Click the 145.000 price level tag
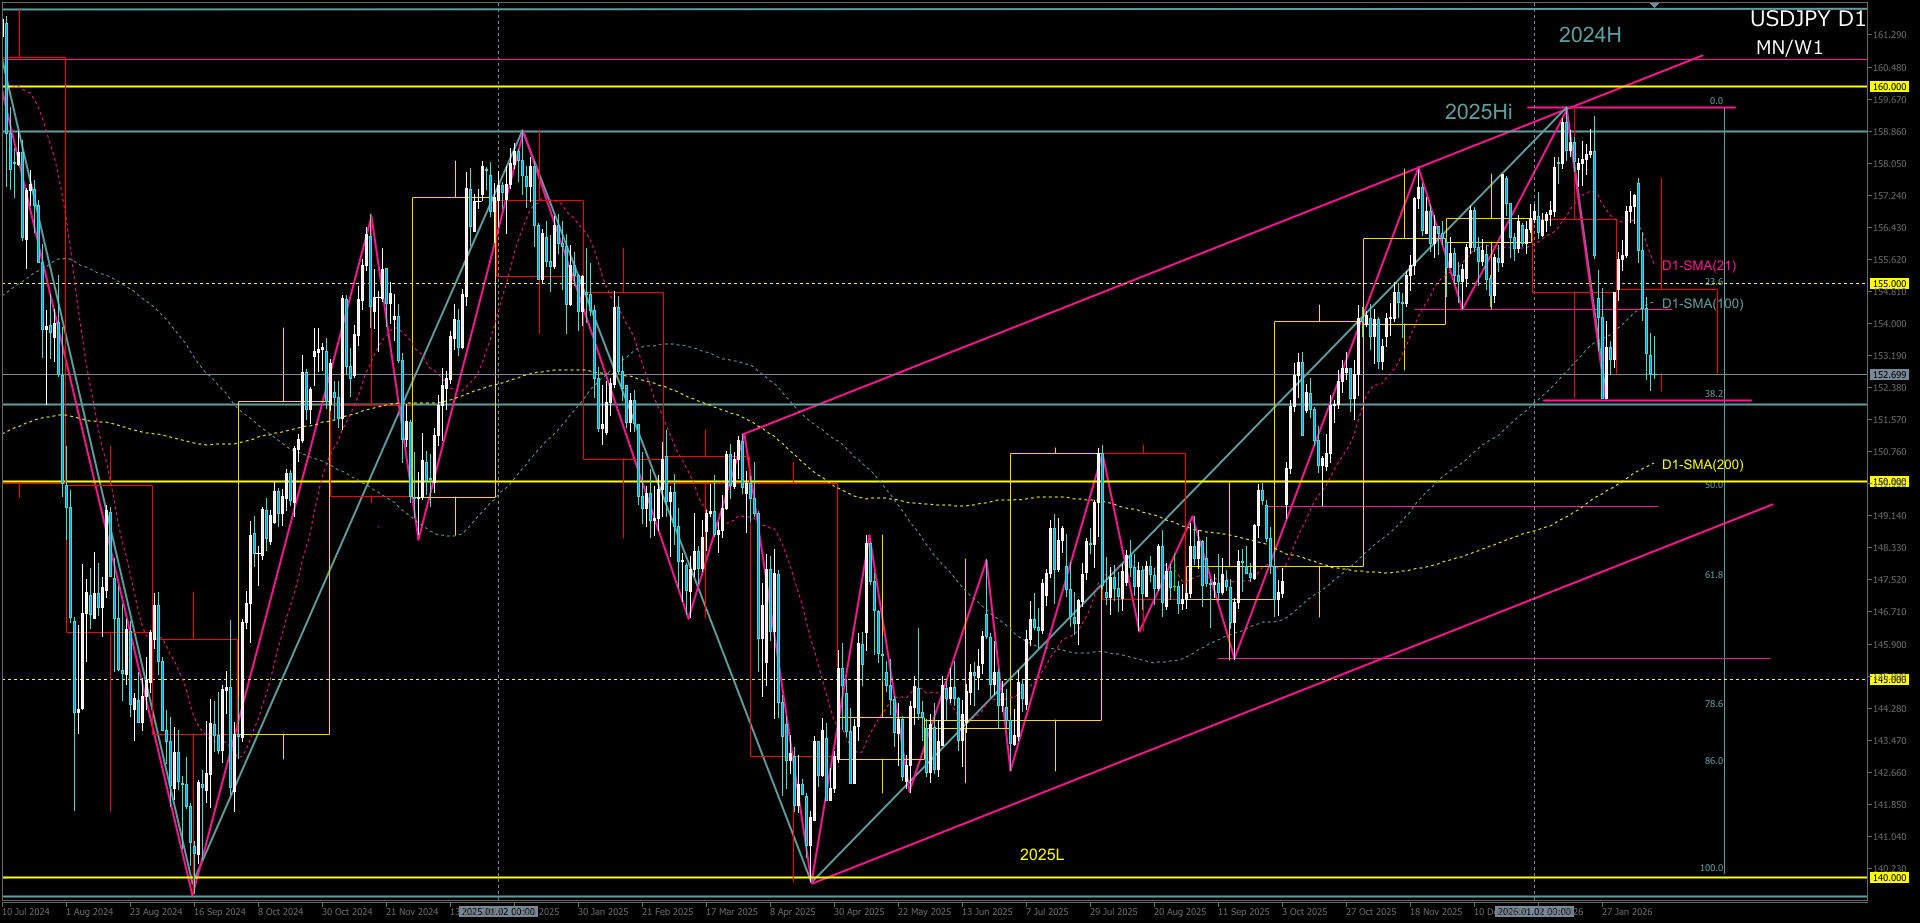Screen dimensions: 1920x923 point(1888,679)
